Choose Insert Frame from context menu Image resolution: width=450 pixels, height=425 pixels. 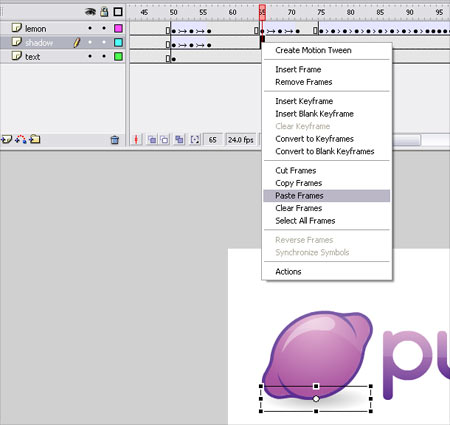pyautogui.click(x=298, y=69)
